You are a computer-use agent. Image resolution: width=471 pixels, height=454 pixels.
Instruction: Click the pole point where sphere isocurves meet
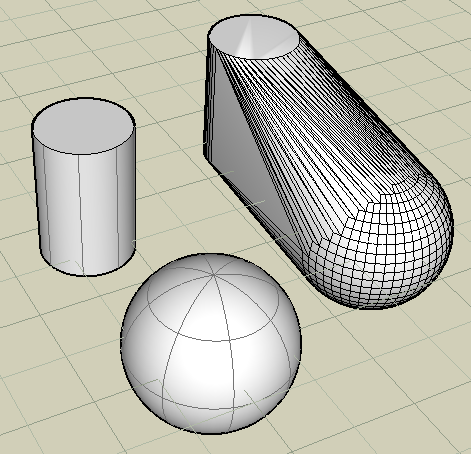(x=214, y=274)
